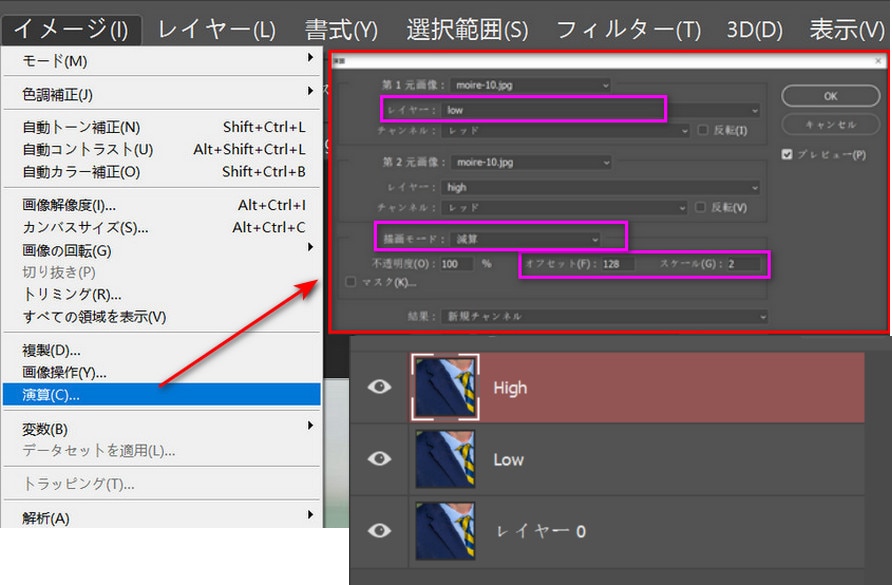Click the オフセット(F) value field
Screen dimensions: 892x585
pos(618,263)
